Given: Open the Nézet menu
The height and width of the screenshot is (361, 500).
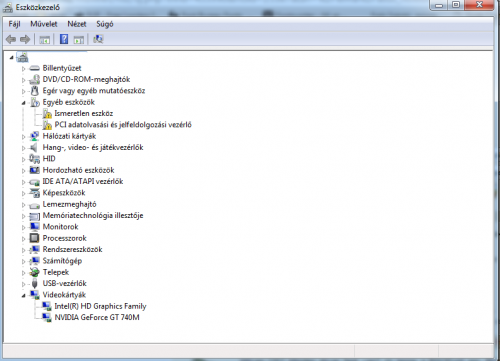Looking at the screenshot, I should tap(77, 24).
